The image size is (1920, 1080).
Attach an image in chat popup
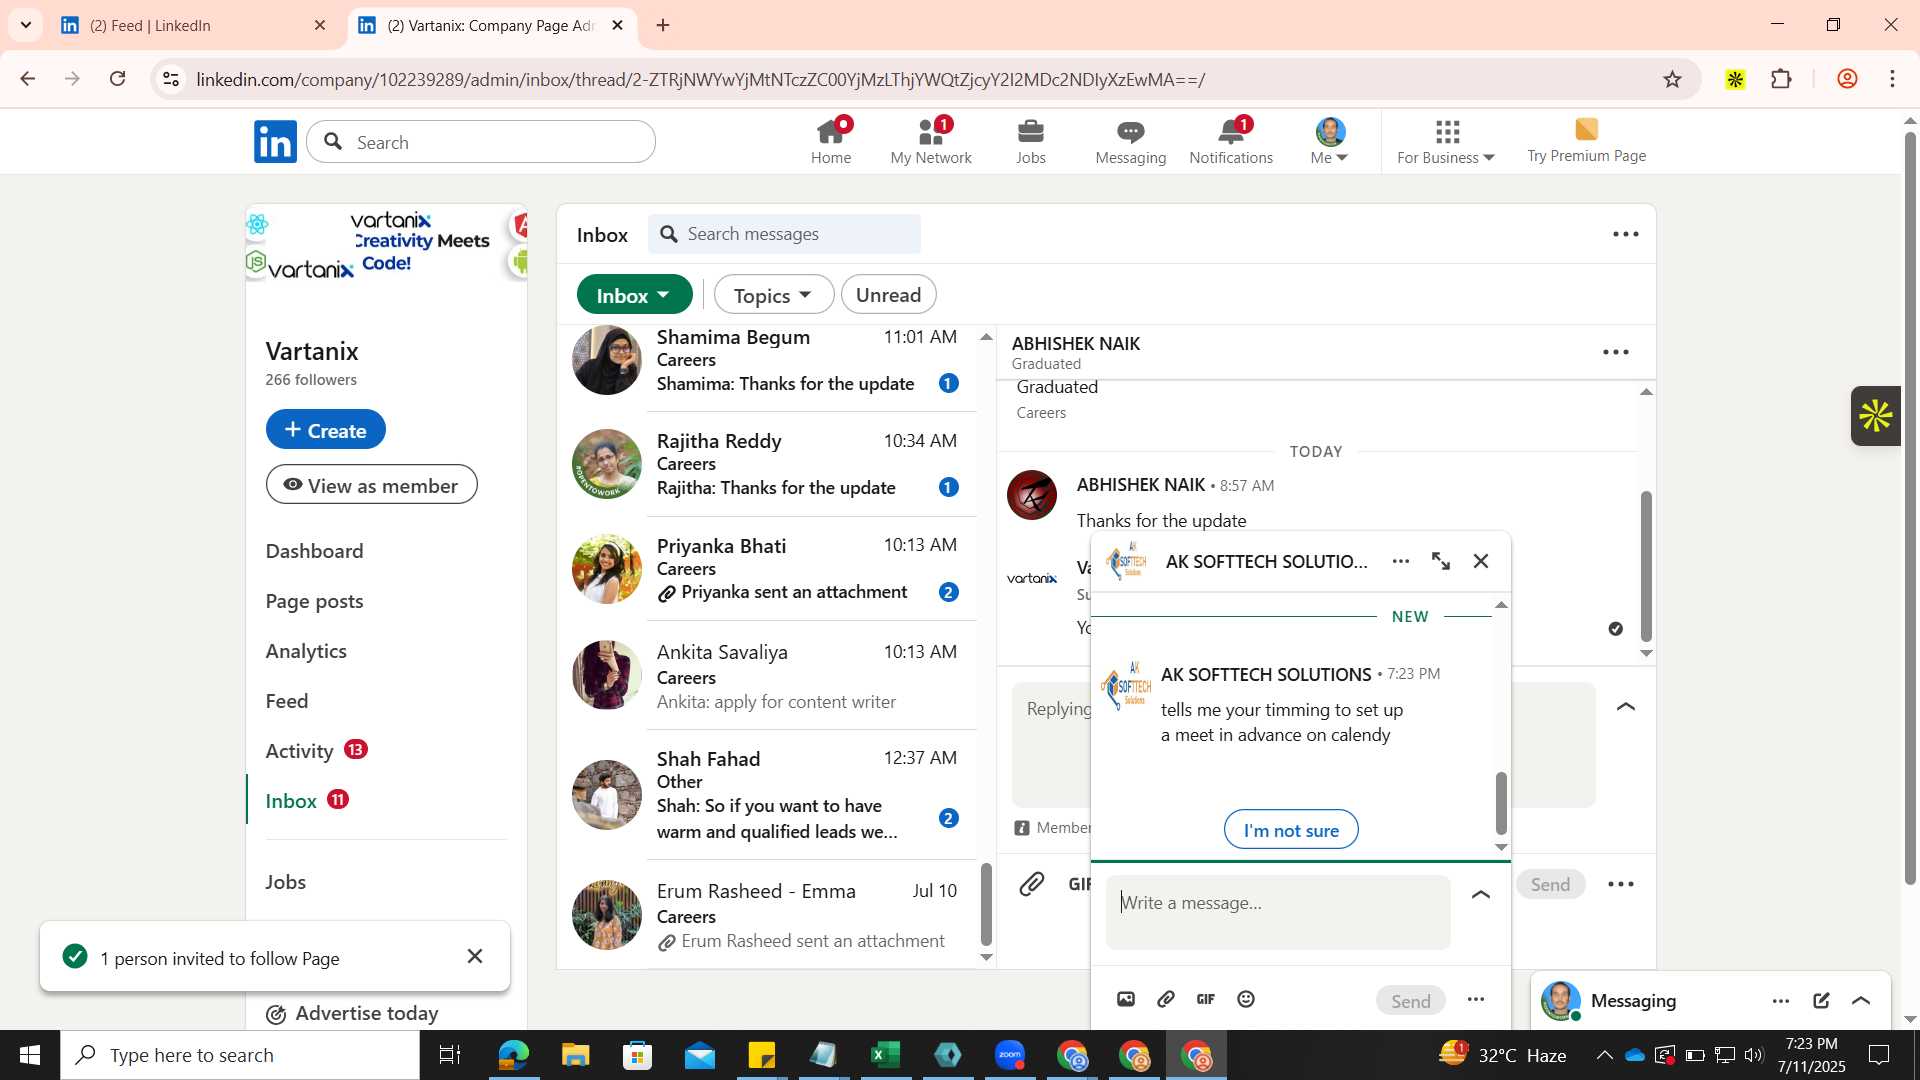tap(1126, 999)
